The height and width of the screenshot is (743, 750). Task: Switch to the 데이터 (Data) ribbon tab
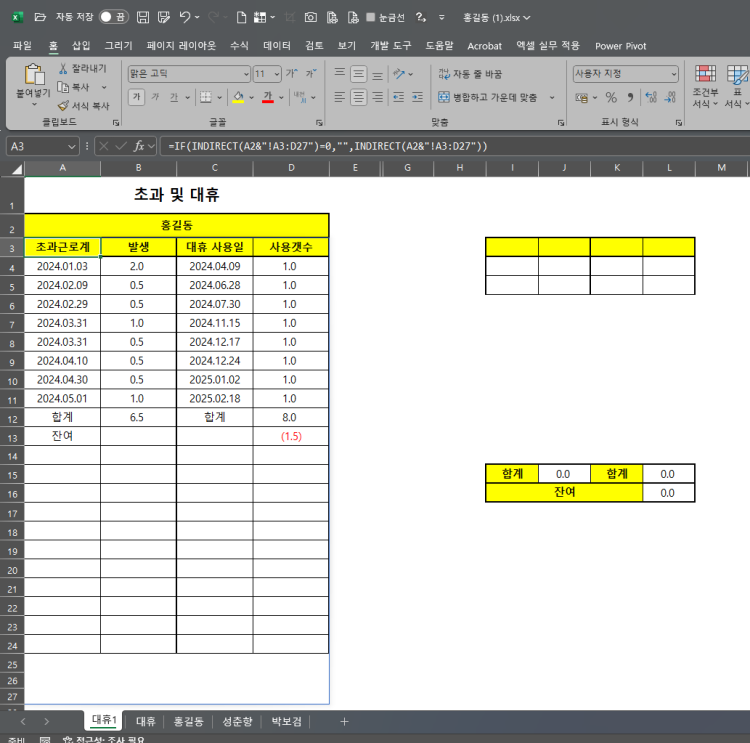[277, 46]
